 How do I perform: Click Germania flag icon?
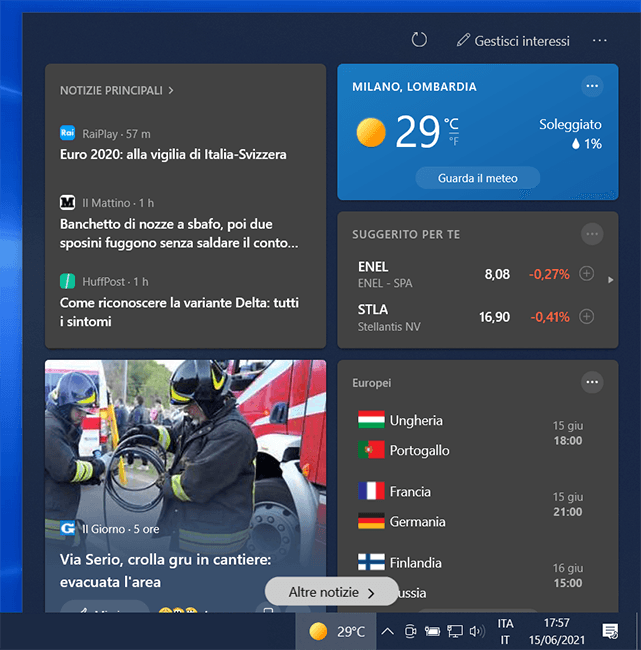pos(371,521)
